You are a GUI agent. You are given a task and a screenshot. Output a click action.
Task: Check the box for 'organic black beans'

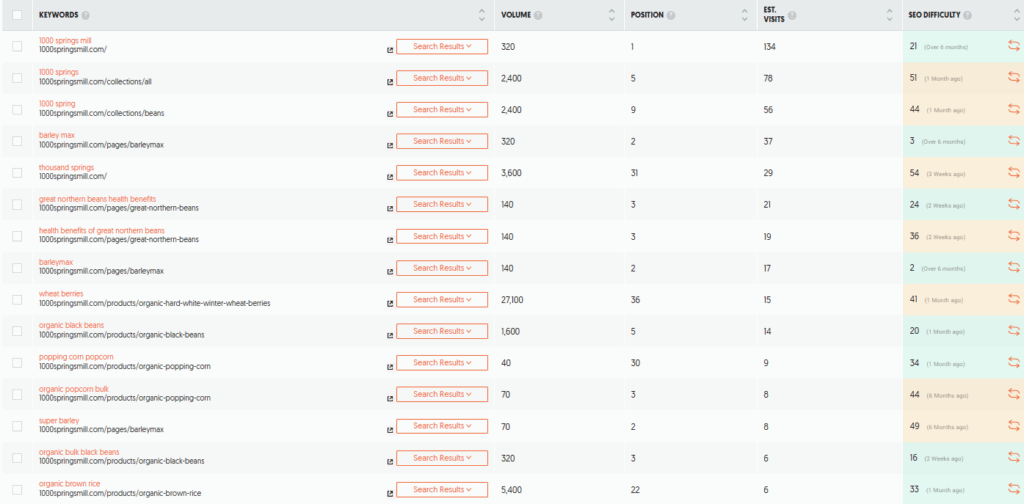point(17,331)
